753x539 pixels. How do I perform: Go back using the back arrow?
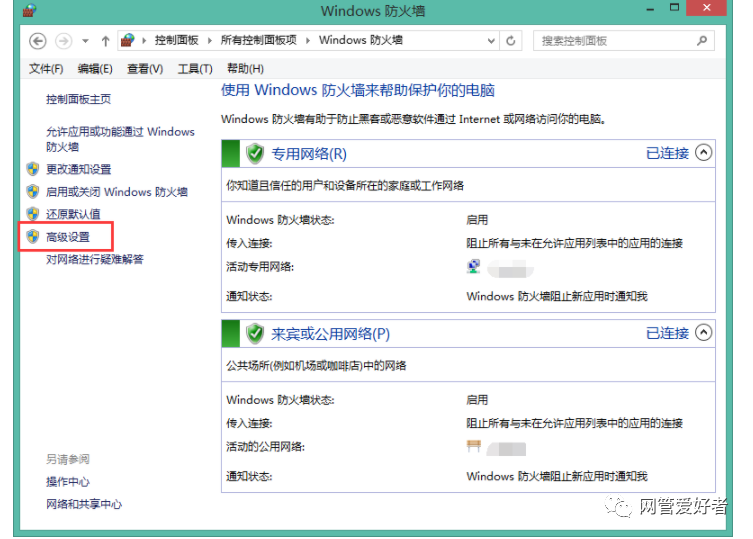pos(37,41)
